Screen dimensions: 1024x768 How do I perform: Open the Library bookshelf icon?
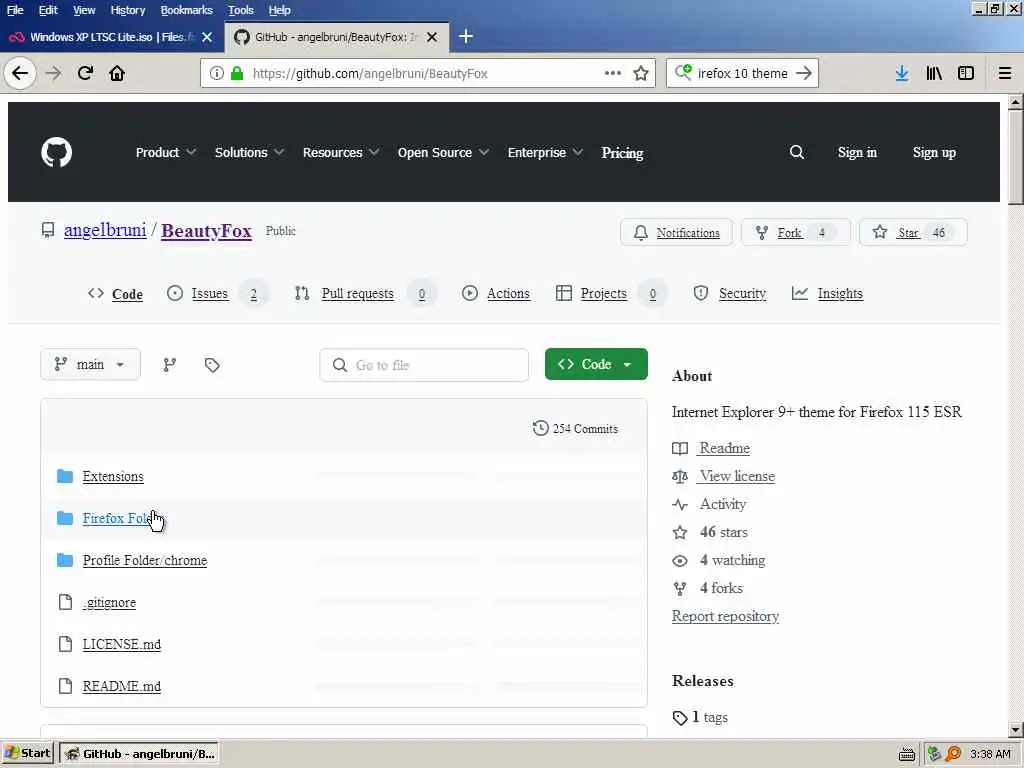point(934,73)
